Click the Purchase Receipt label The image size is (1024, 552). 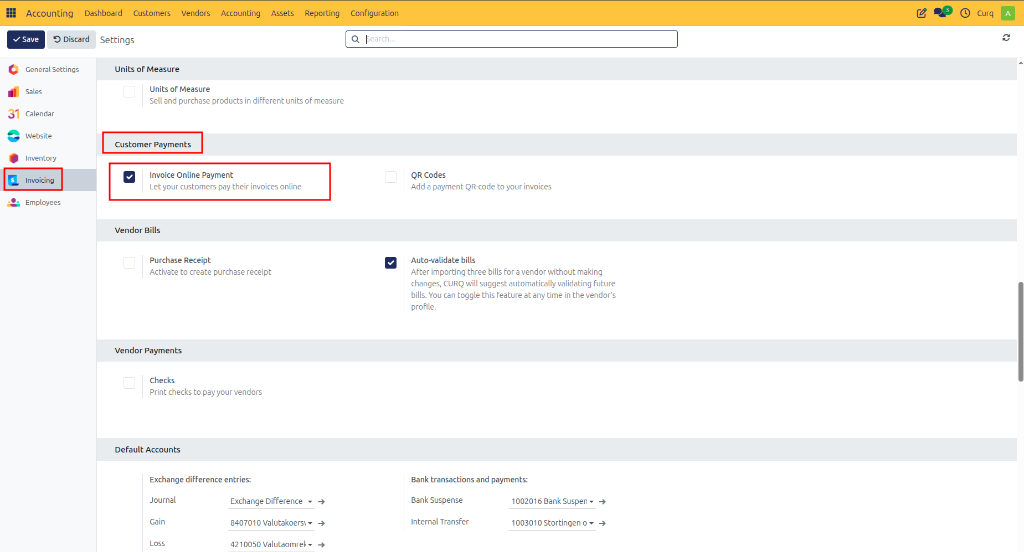coord(180,260)
